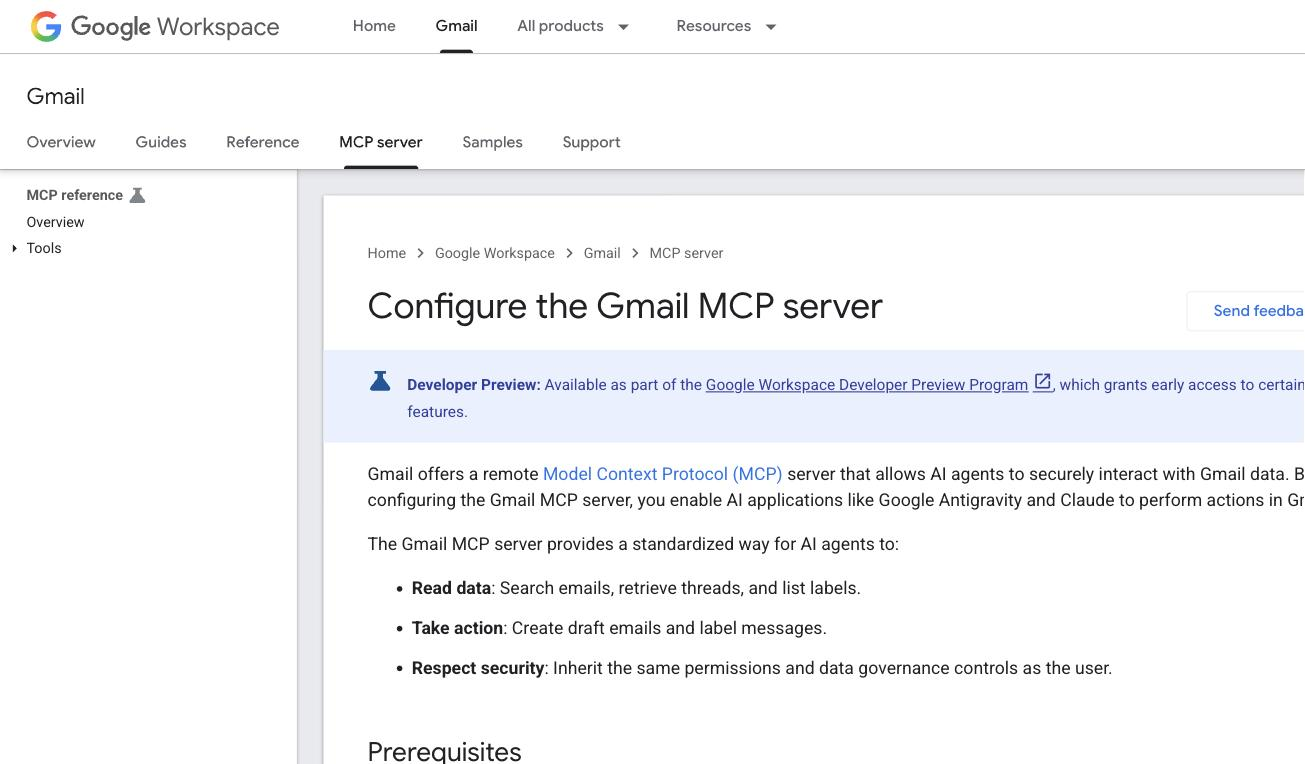The image size is (1305, 764).
Task: Switch to the Guides tab
Action: [x=161, y=142]
